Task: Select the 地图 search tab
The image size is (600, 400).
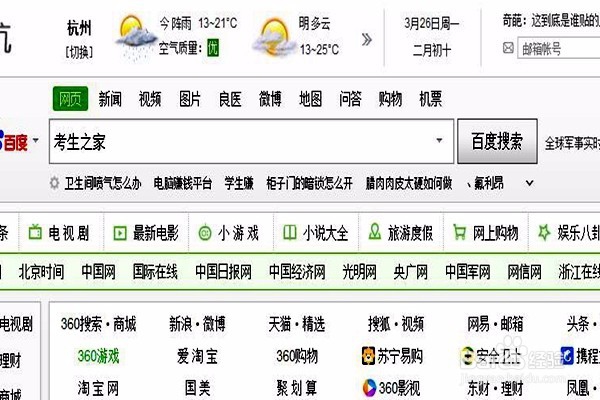Action: point(310,99)
